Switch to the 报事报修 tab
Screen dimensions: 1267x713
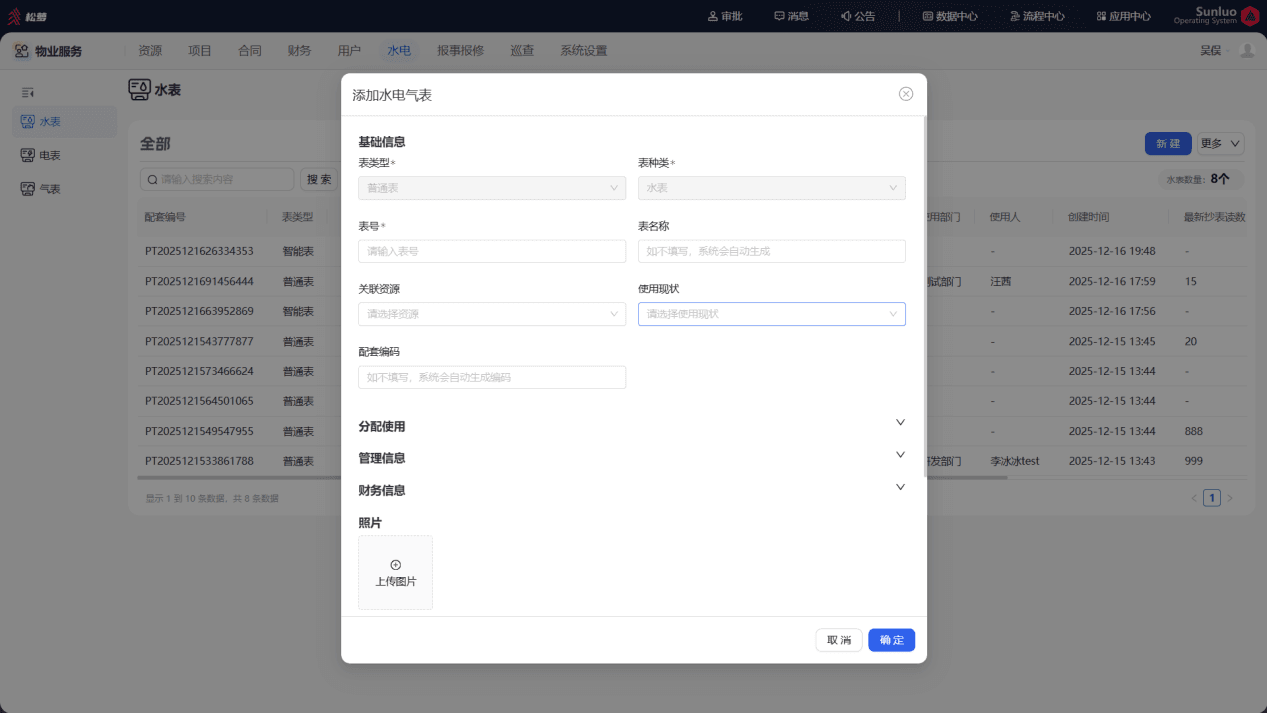coord(460,51)
